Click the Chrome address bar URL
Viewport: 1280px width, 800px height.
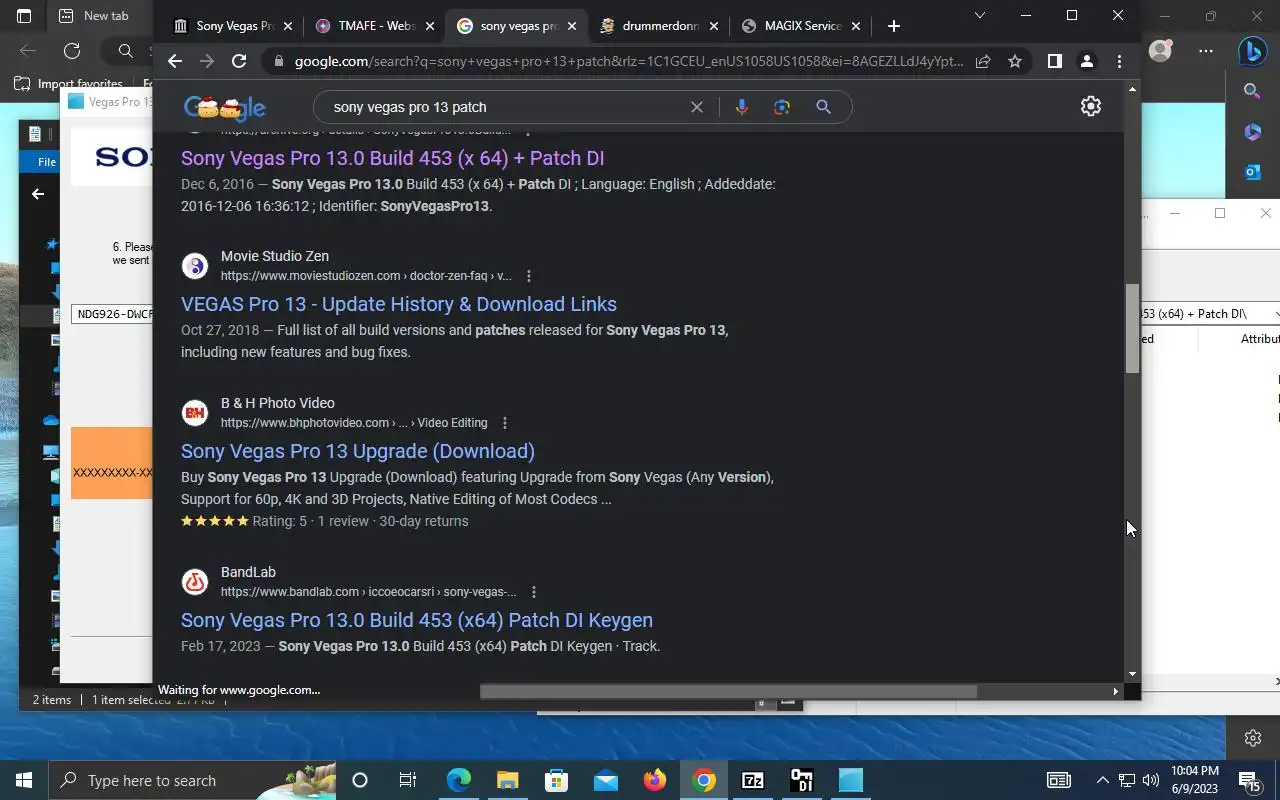click(x=628, y=61)
